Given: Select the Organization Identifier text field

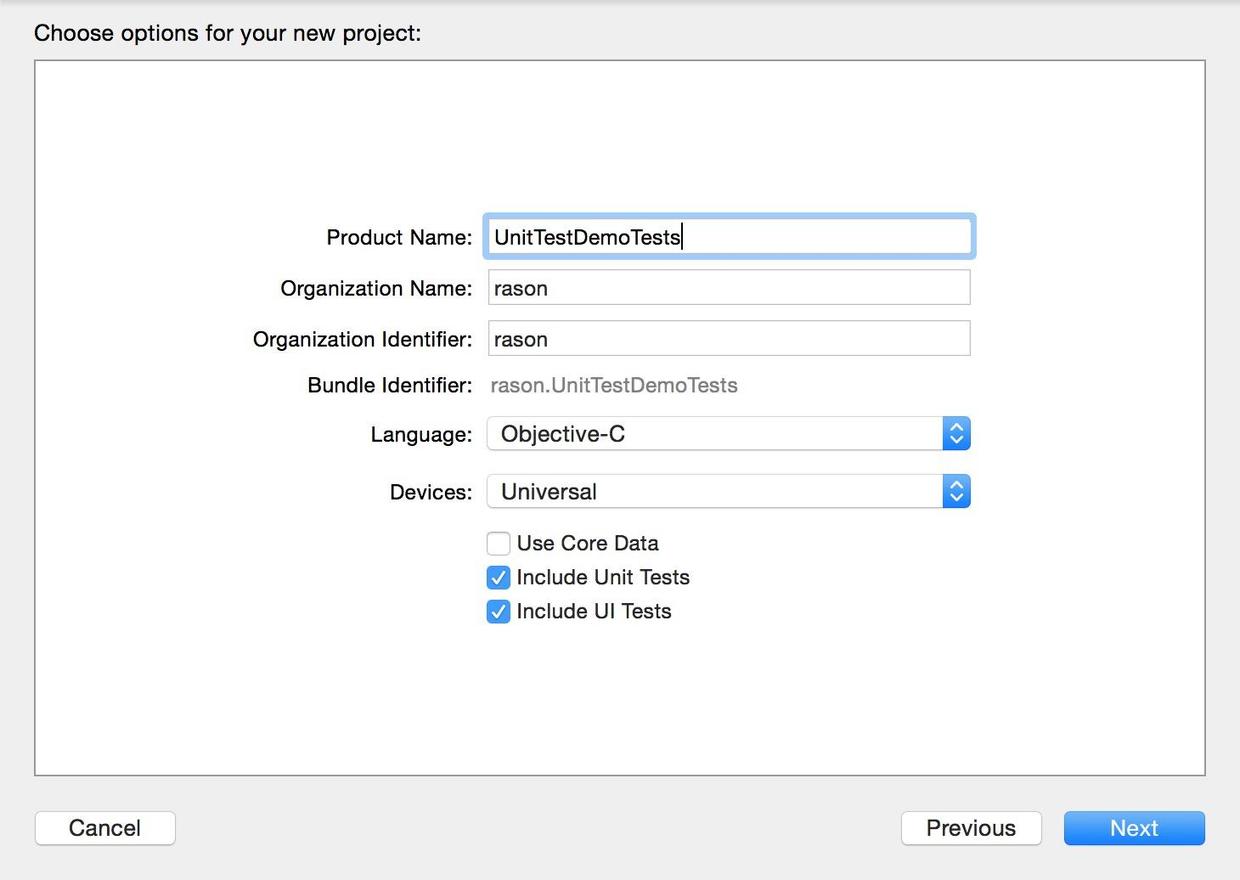Looking at the screenshot, I should pyautogui.click(x=728, y=339).
